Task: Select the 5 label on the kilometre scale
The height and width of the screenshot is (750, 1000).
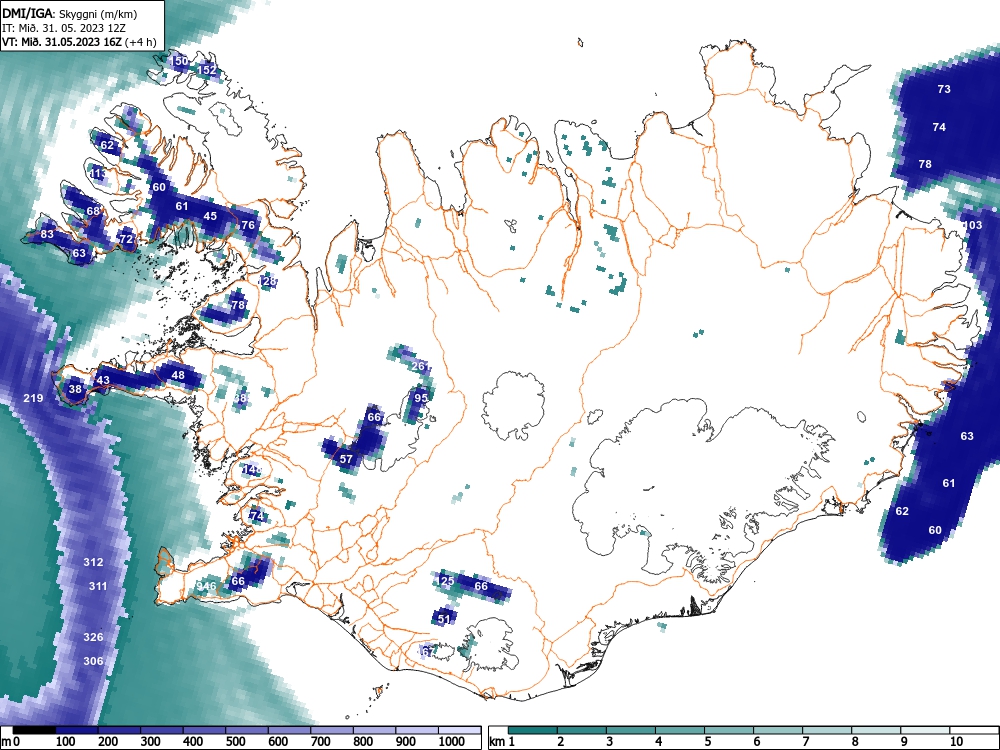Action: (x=707, y=741)
